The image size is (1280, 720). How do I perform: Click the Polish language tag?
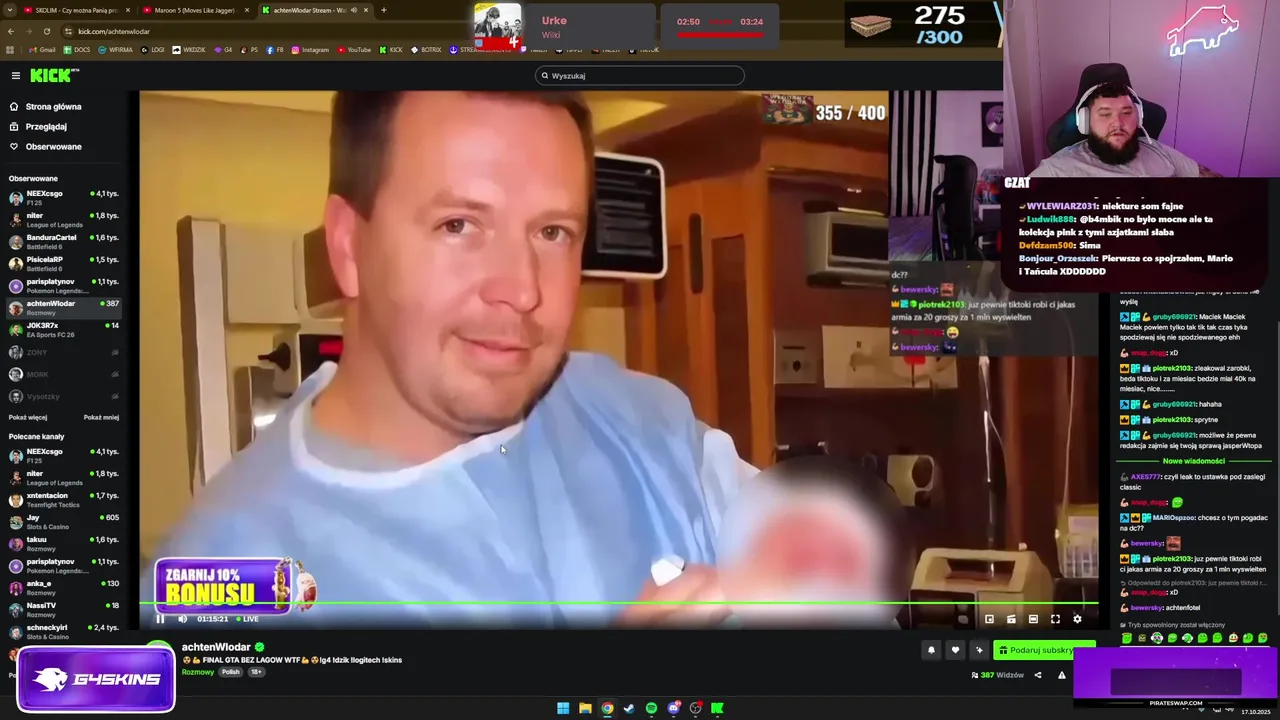click(231, 672)
